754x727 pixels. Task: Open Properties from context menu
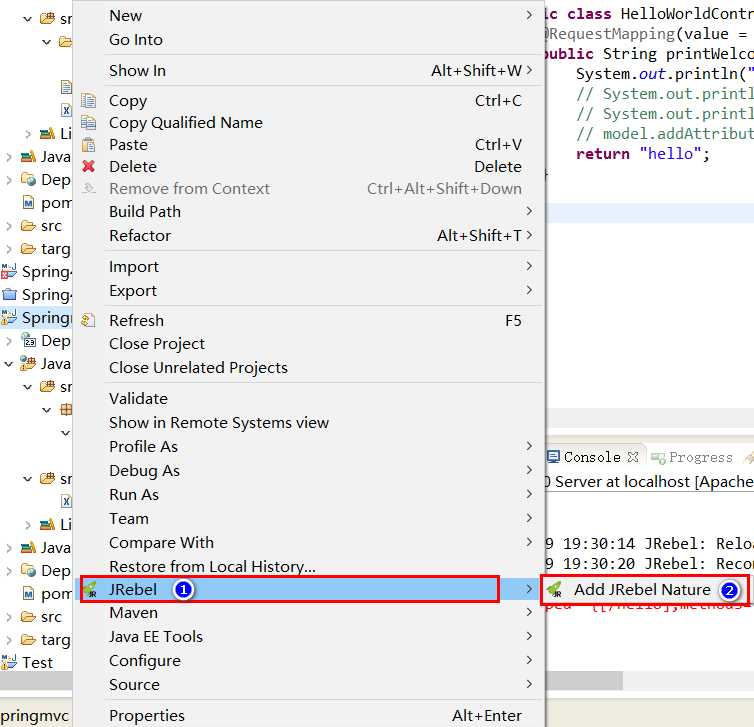[x=310, y=715]
